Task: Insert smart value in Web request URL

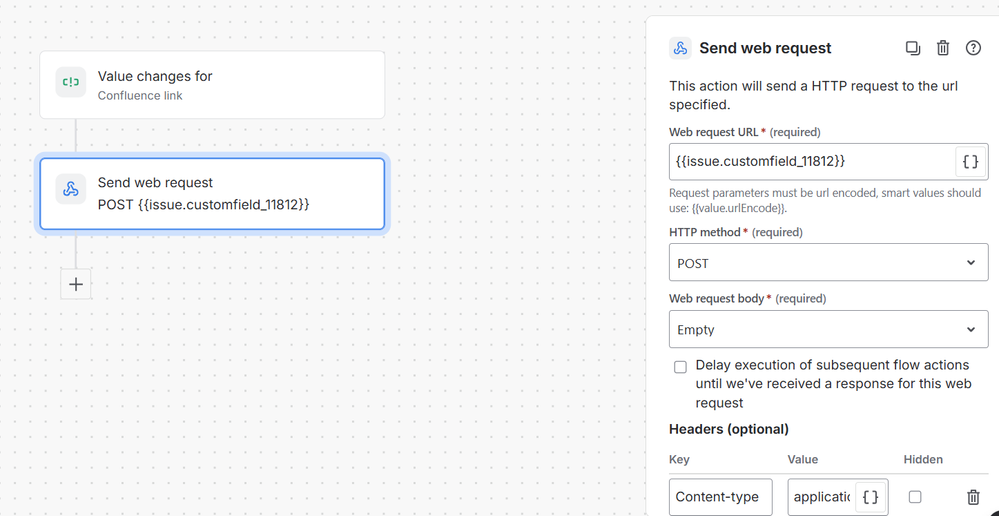Action: pos(970,162)
